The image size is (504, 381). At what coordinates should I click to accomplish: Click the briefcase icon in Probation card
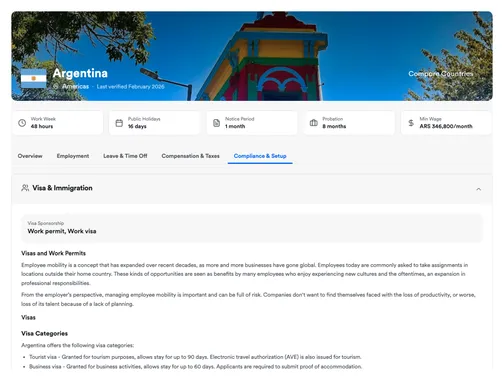click(314, 123)
